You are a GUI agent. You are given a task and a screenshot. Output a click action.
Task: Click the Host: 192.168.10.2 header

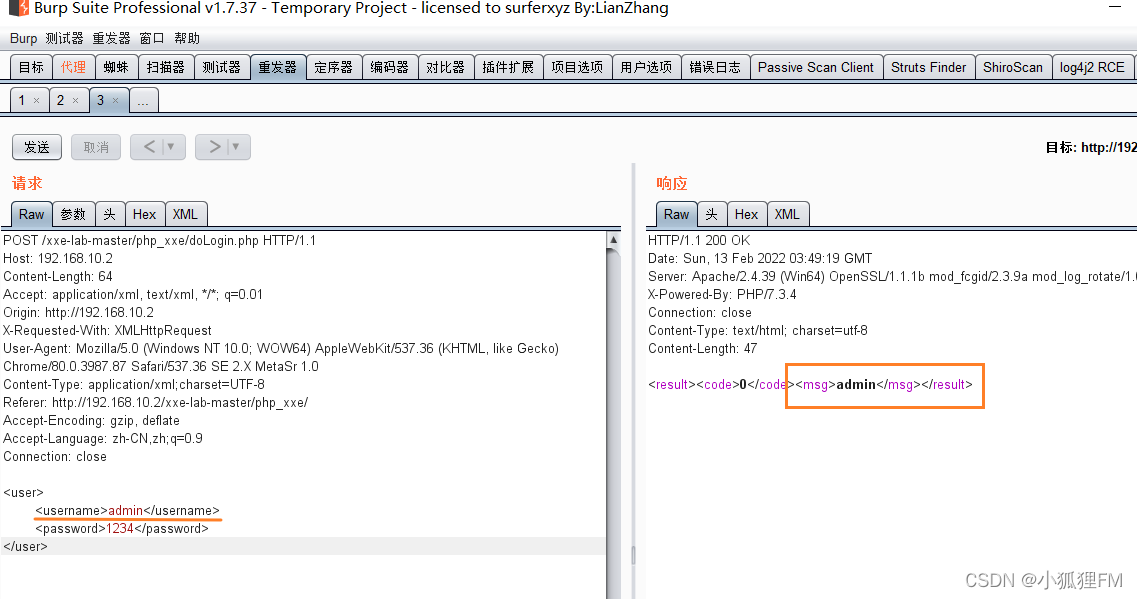click(x=58, y=259)
